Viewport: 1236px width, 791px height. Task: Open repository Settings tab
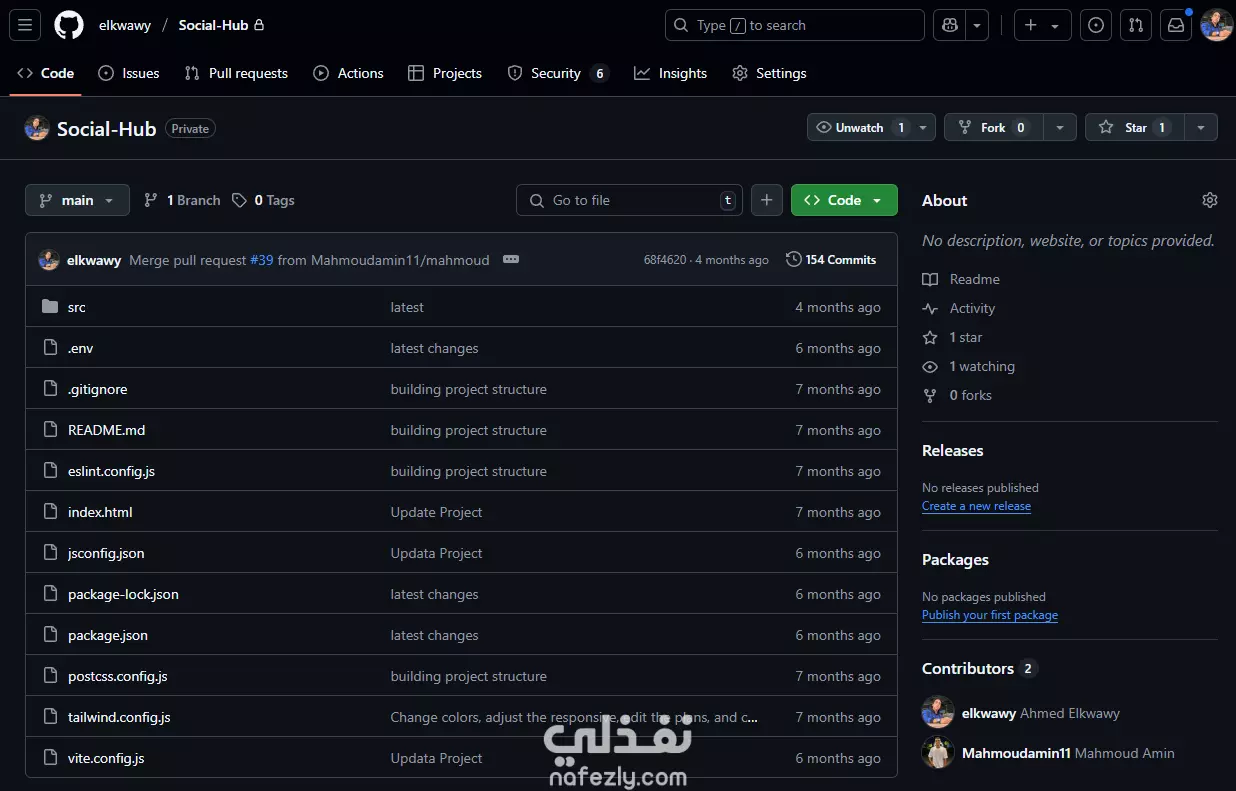point(769,73)
